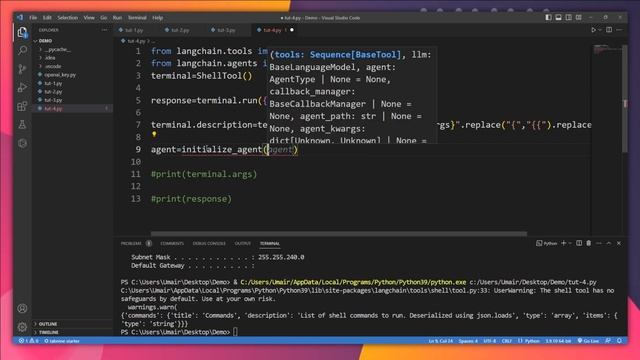Viewport: 640px width, 360px height.
Task: Click the VS Code logo in title bar
Action: point(20,18)
